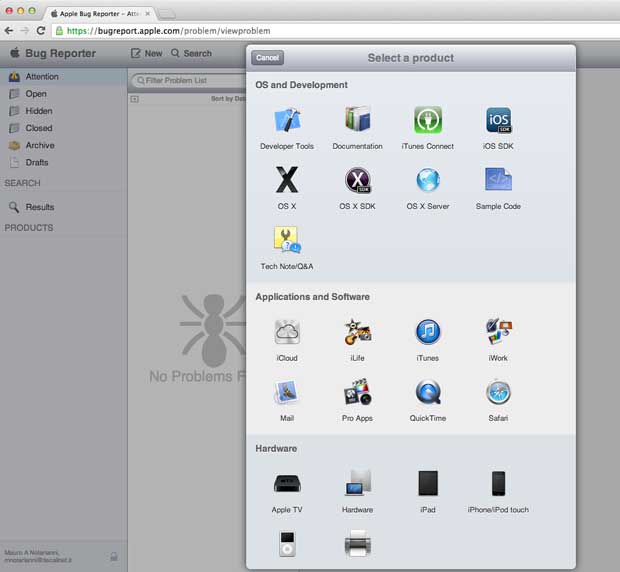Select the Safari compass icon
The image size is (620, 572).
pos(498,392)
